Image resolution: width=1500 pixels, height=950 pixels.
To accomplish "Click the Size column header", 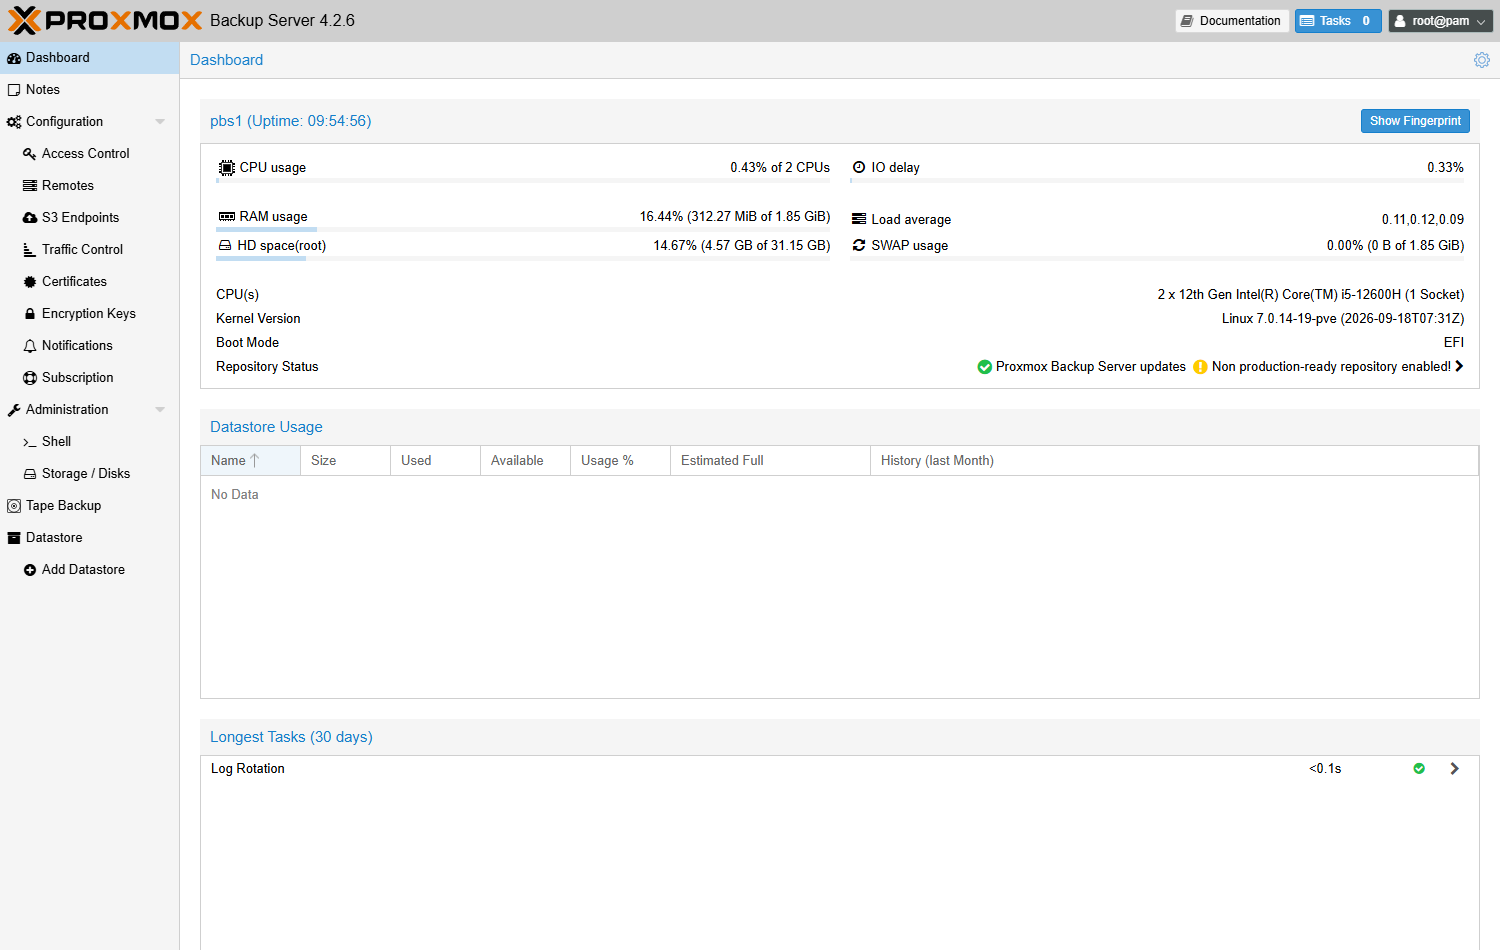I will (x=345, y=461).
